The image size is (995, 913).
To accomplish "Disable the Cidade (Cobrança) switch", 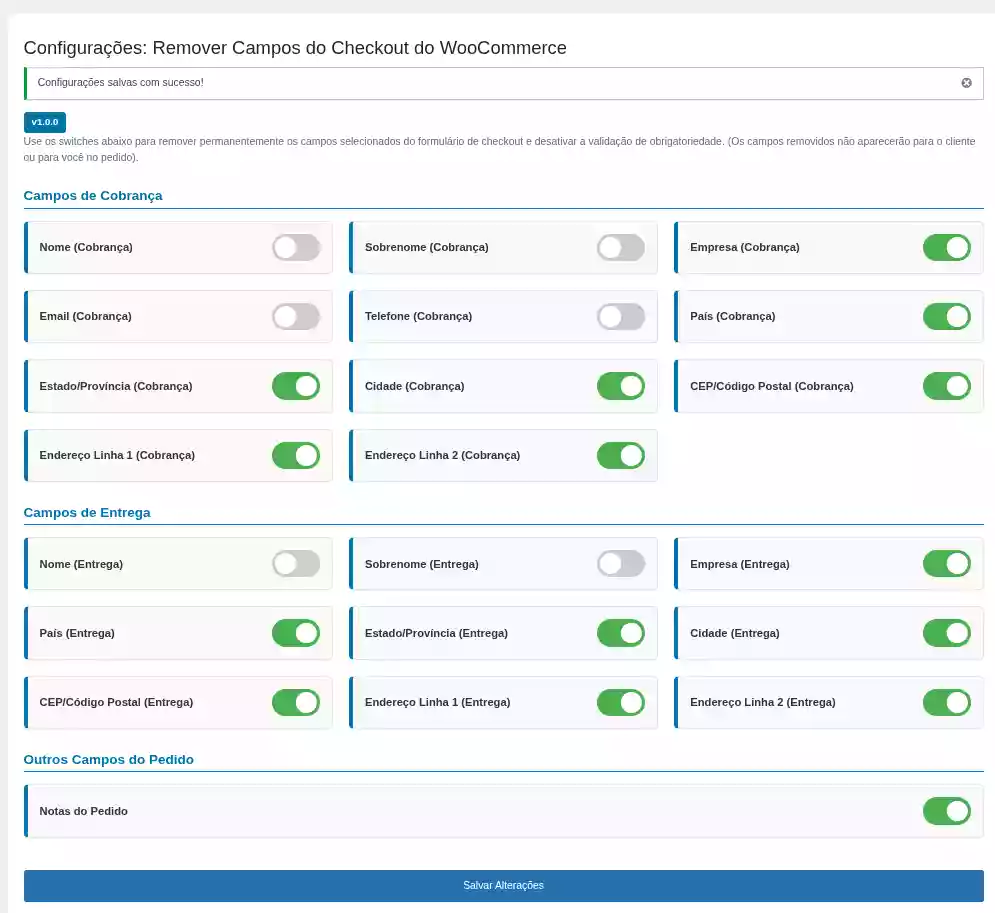I will [x=621, y=386].
